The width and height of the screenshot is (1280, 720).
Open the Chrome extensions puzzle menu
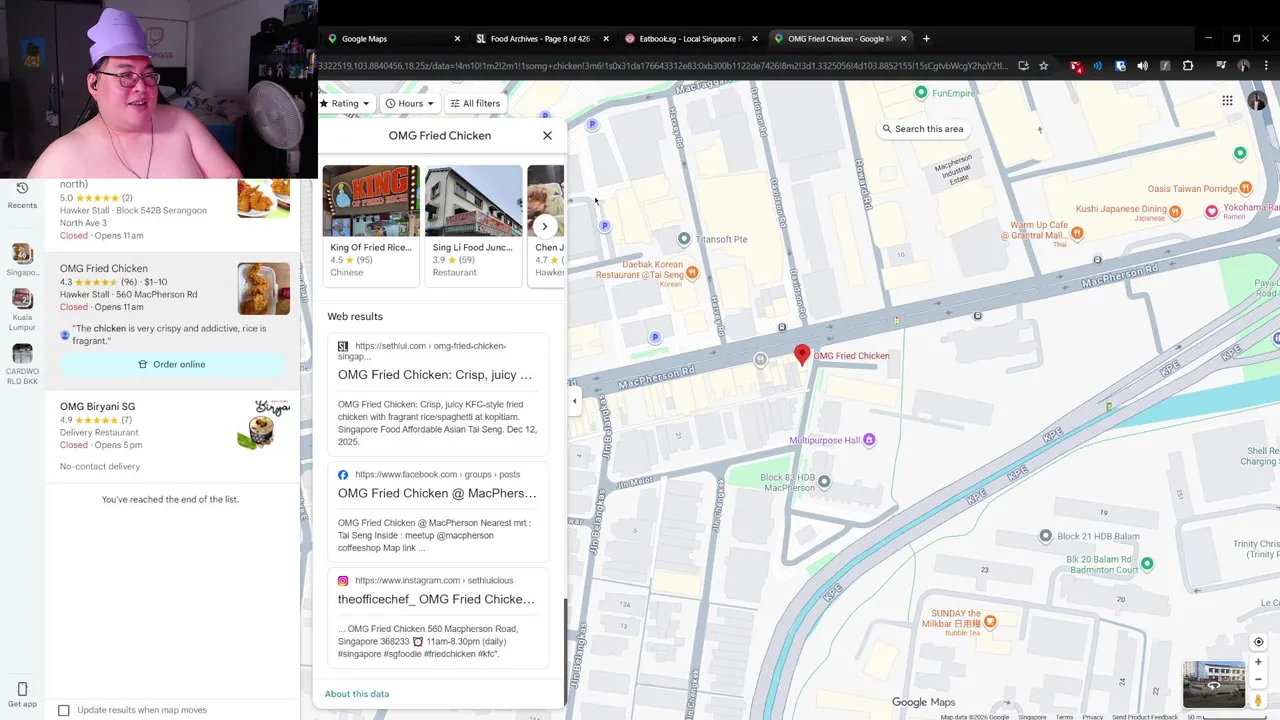[x=1188, y=66]
